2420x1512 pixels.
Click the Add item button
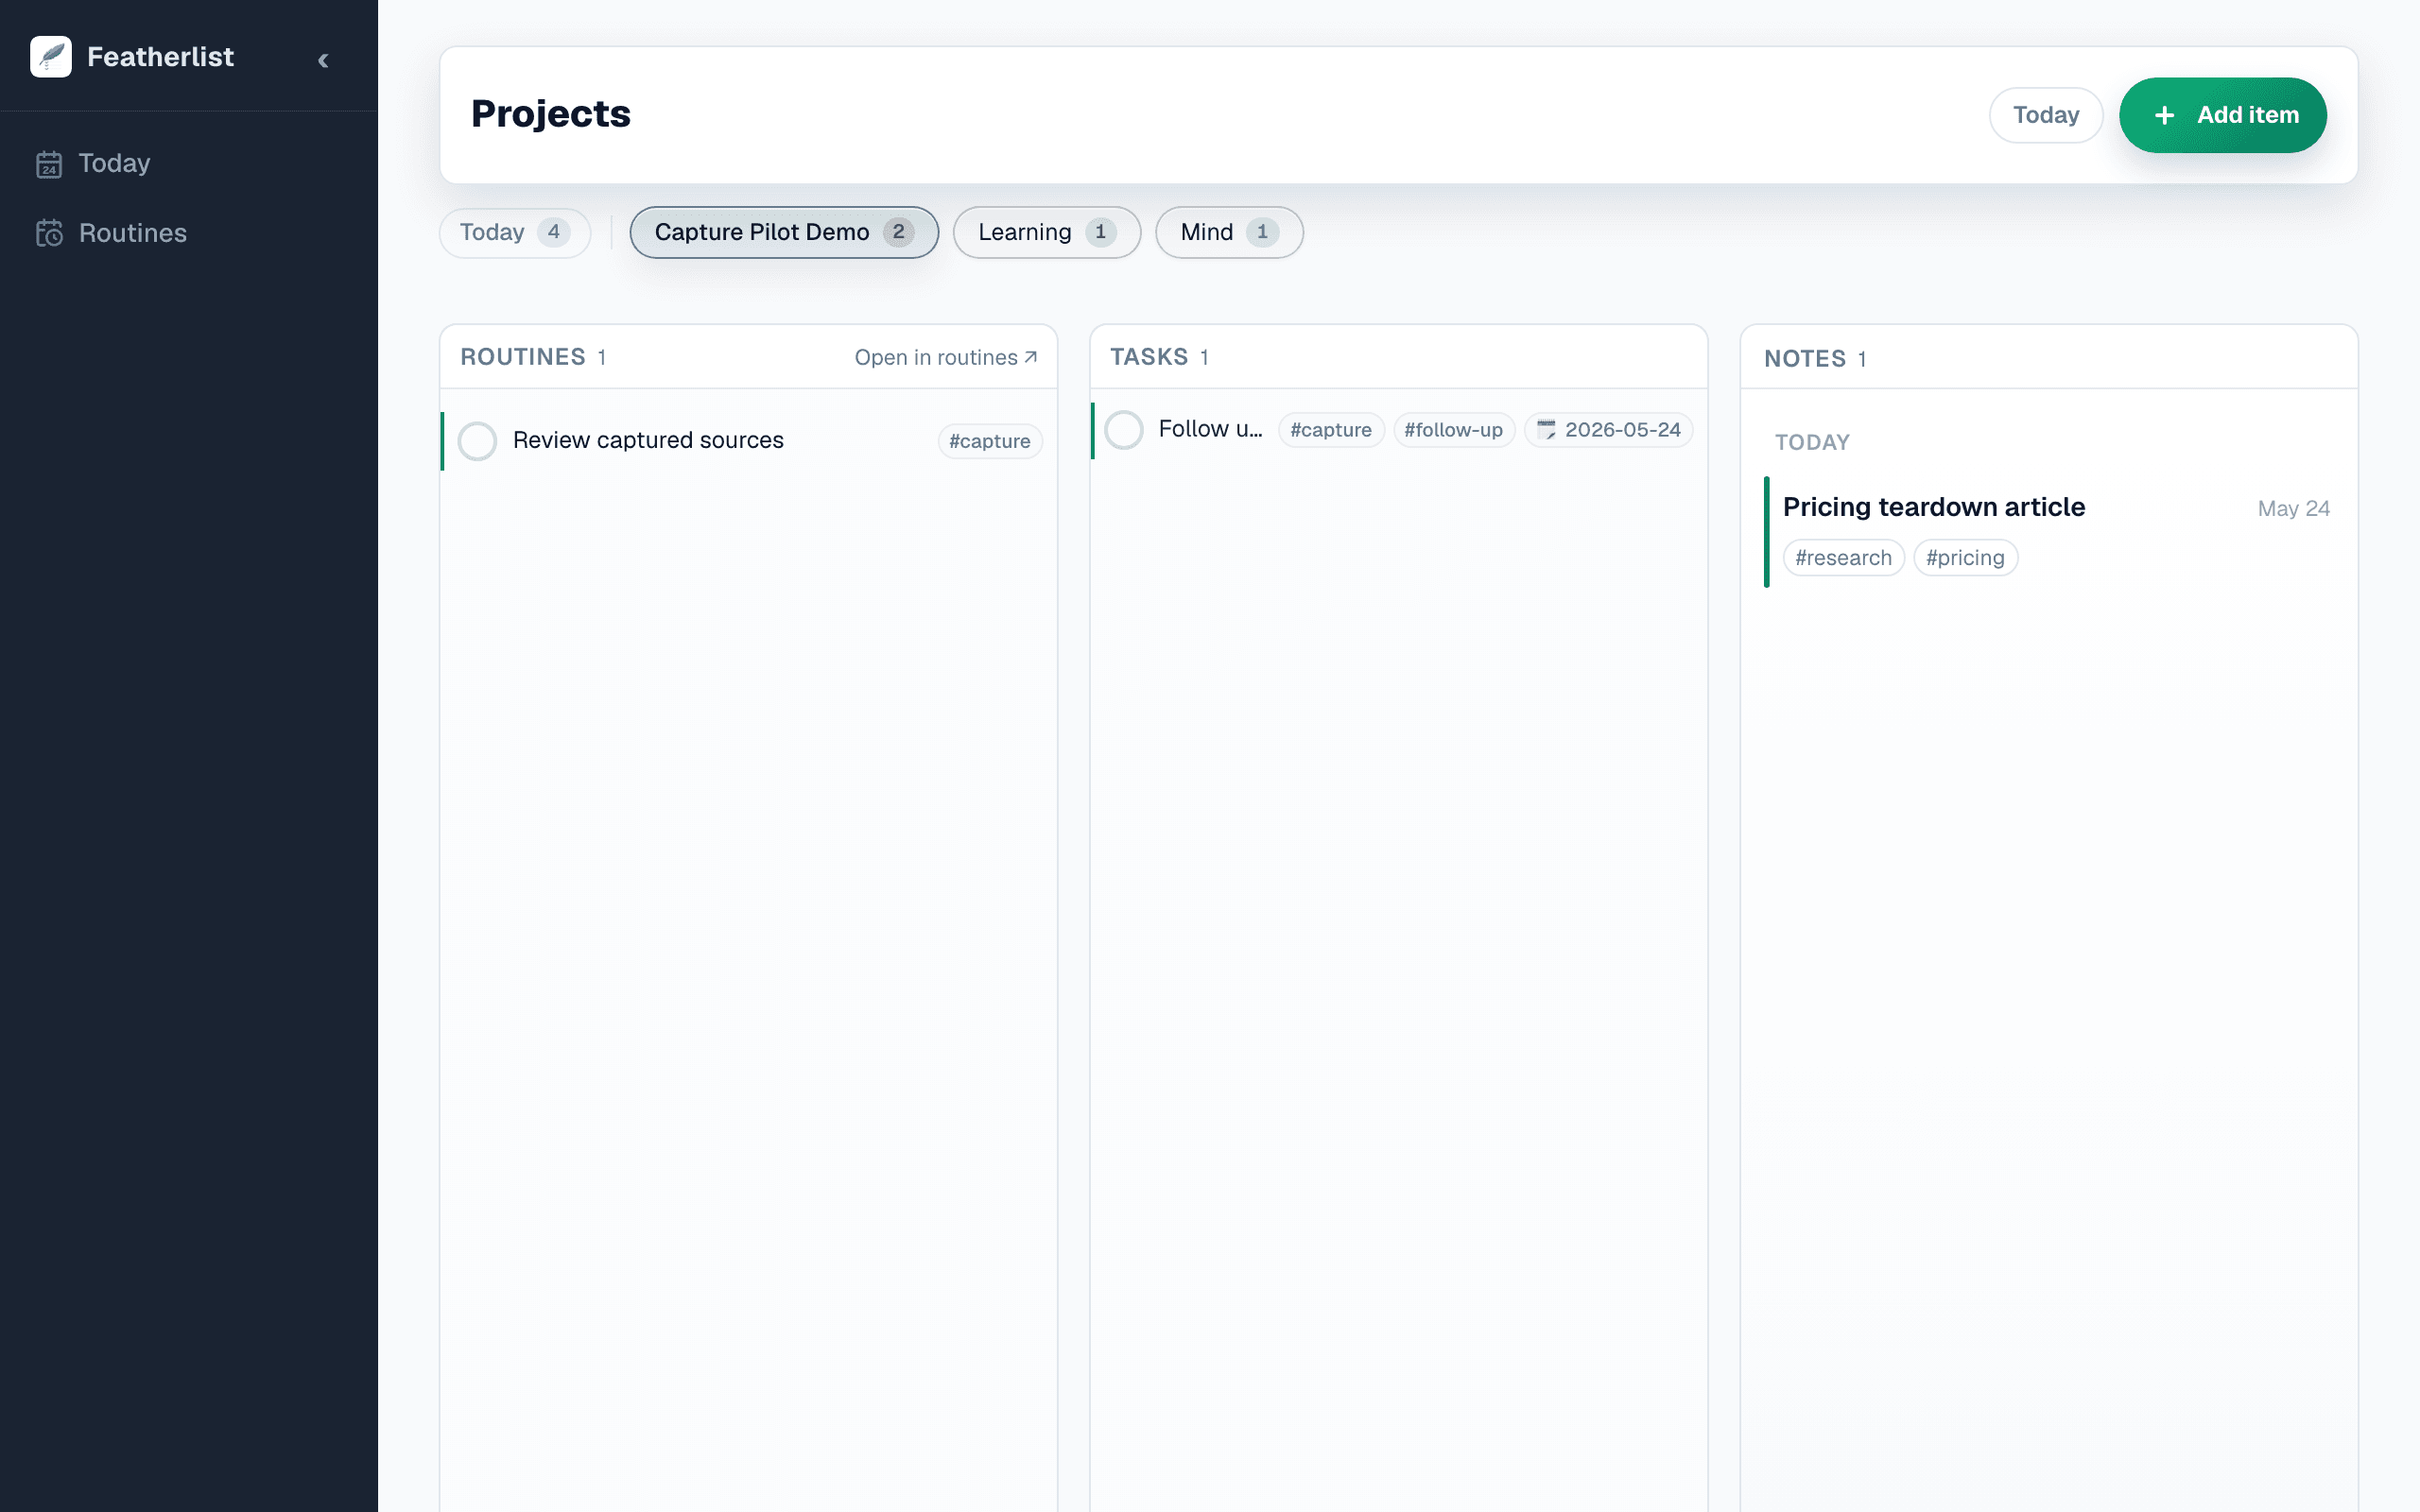pyautogui.click(x=2222, y=115)
